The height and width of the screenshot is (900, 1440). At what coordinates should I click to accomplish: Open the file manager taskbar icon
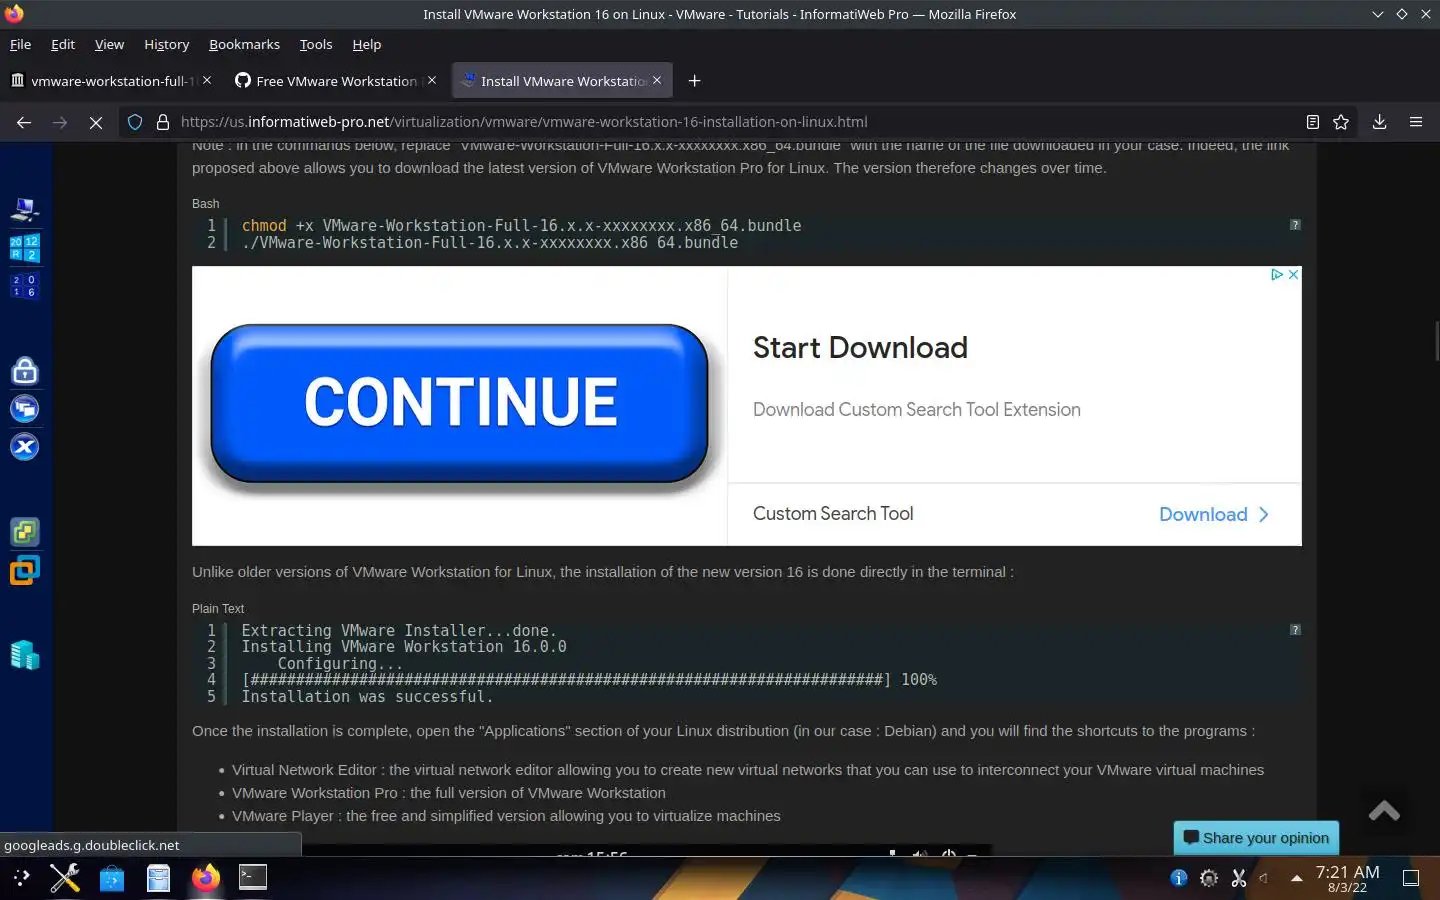click(x=158, y=878)
